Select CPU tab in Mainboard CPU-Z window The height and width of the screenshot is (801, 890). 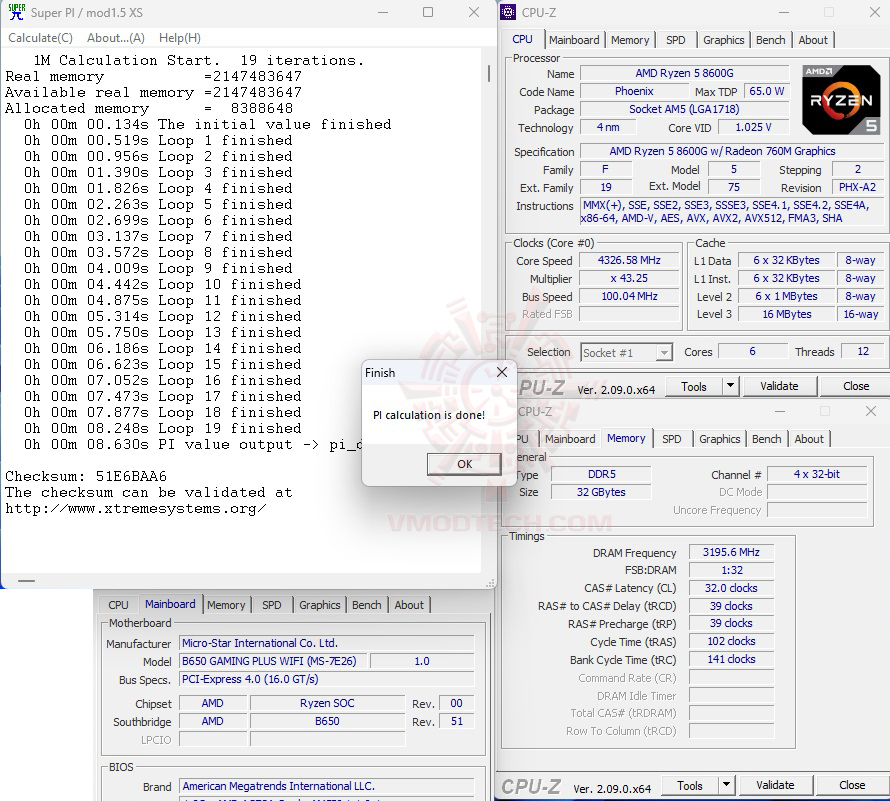coord(118,605)
